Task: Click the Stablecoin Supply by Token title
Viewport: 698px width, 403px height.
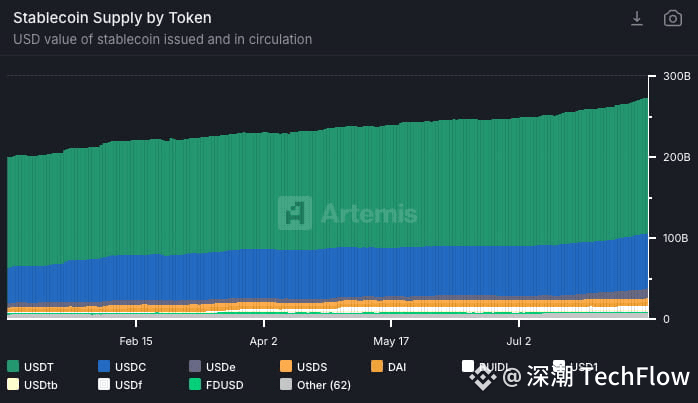Action: click(x=112, y=18)
